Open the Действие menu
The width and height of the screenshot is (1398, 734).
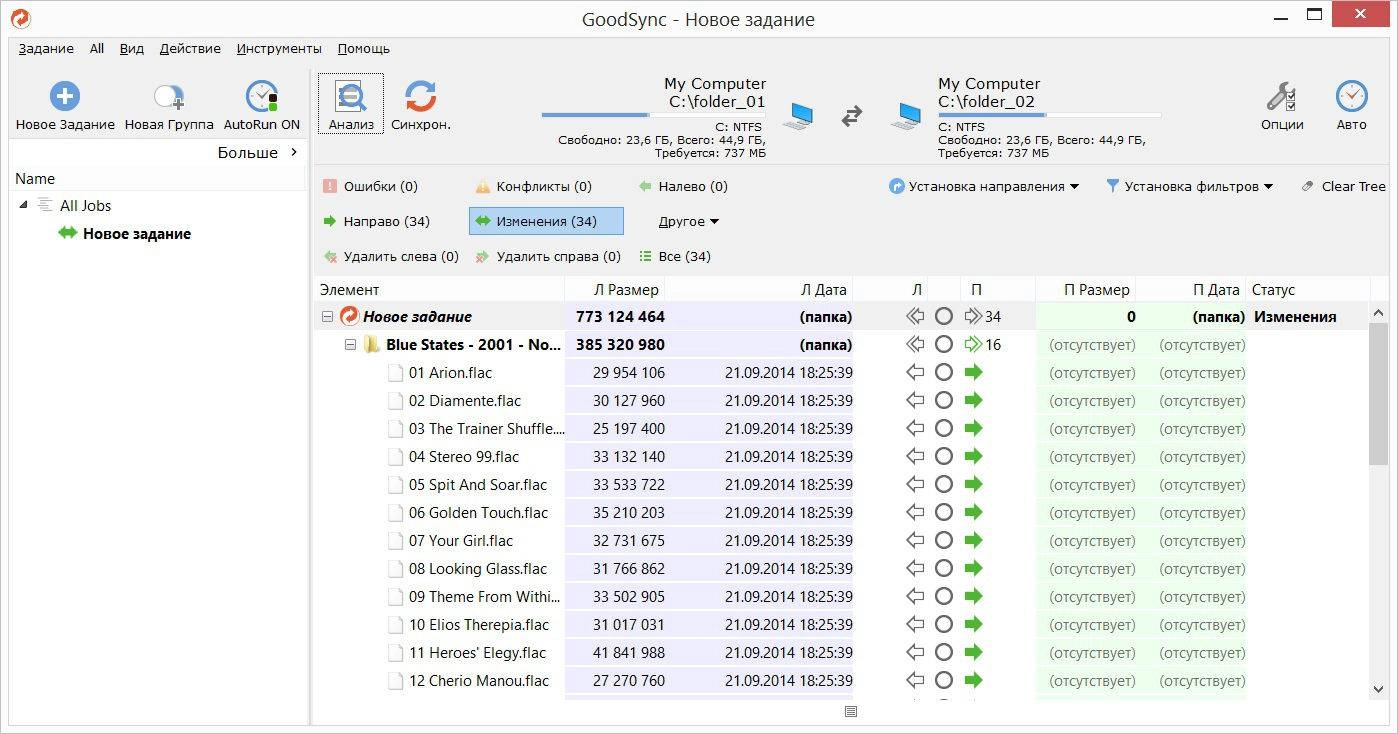pos(190,48)
